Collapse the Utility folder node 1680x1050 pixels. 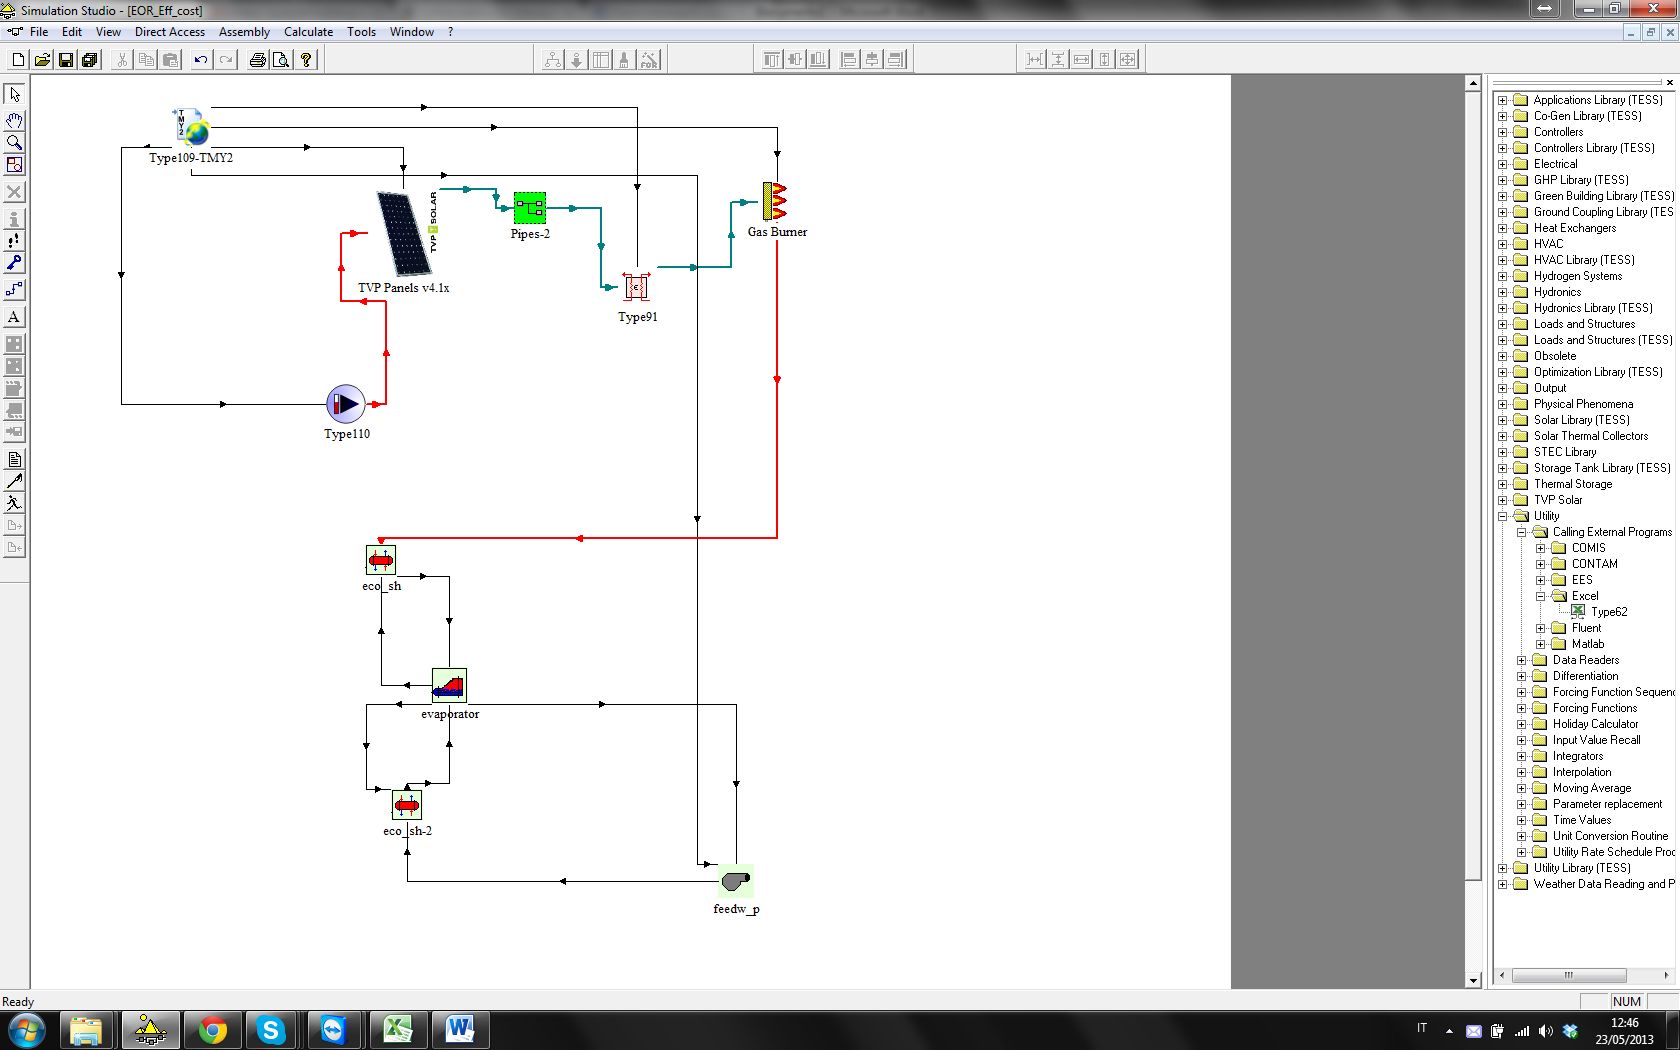(1502, 516)
